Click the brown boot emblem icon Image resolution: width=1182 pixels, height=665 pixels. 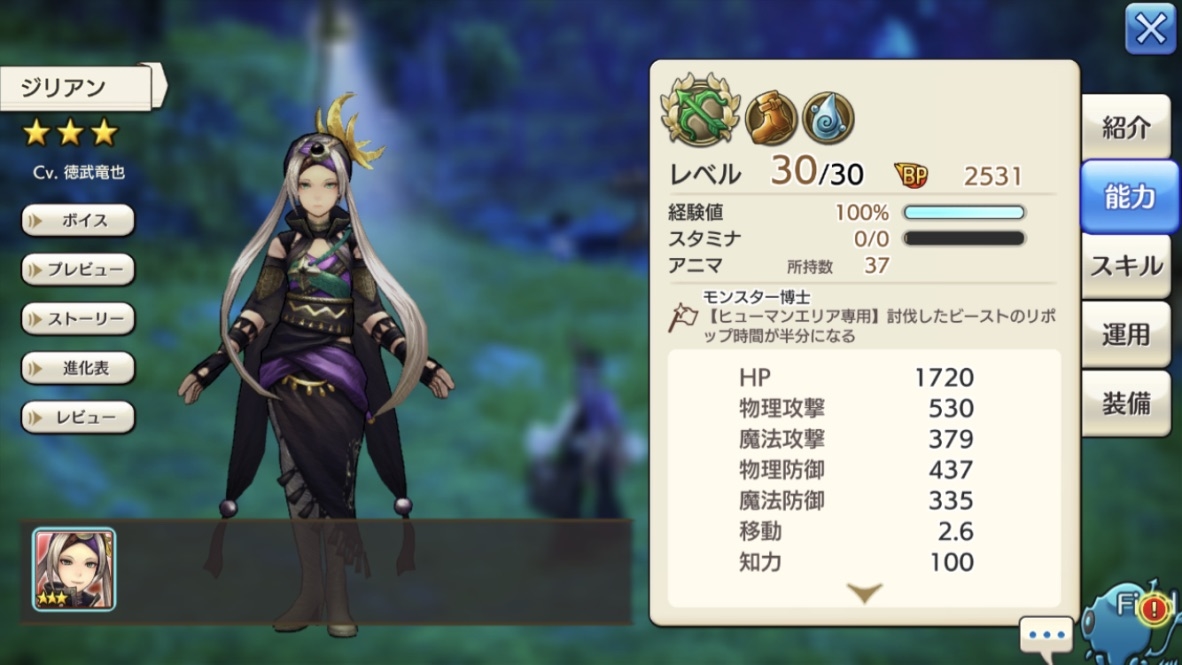coord(770,118)
